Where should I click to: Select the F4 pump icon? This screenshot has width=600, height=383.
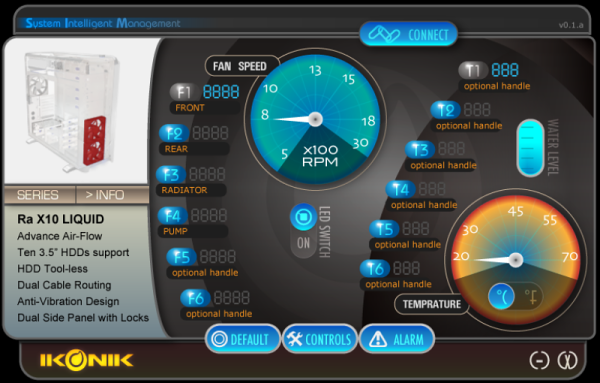tap(173, 216)
